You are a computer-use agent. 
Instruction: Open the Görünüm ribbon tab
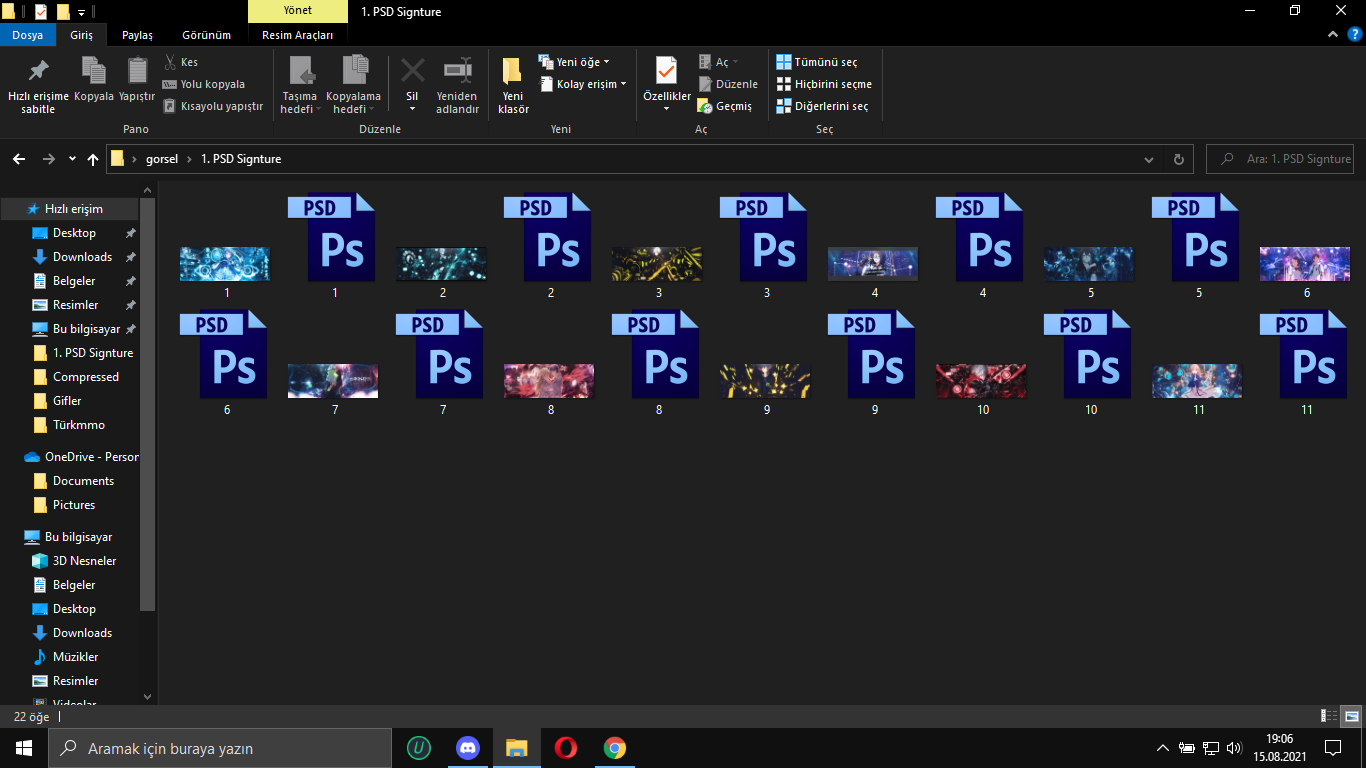coord(206,35)
